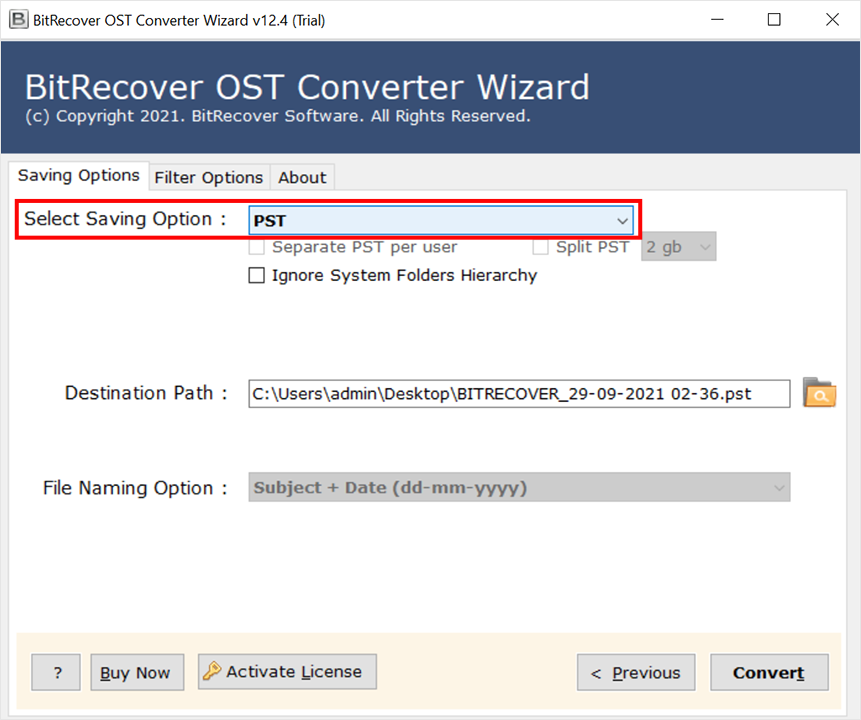
Task: Maximize the OST Converter Wizard window
Action: click(774, 19)
